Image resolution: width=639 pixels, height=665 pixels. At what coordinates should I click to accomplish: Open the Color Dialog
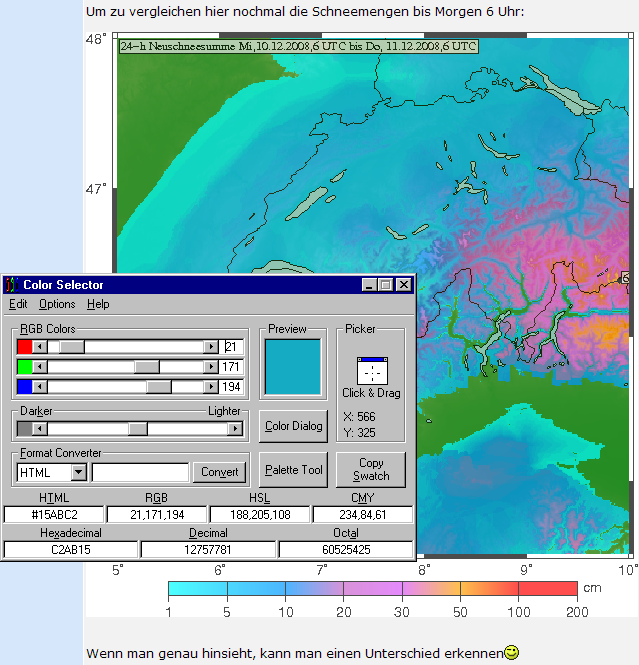click(x=293, y=426)
